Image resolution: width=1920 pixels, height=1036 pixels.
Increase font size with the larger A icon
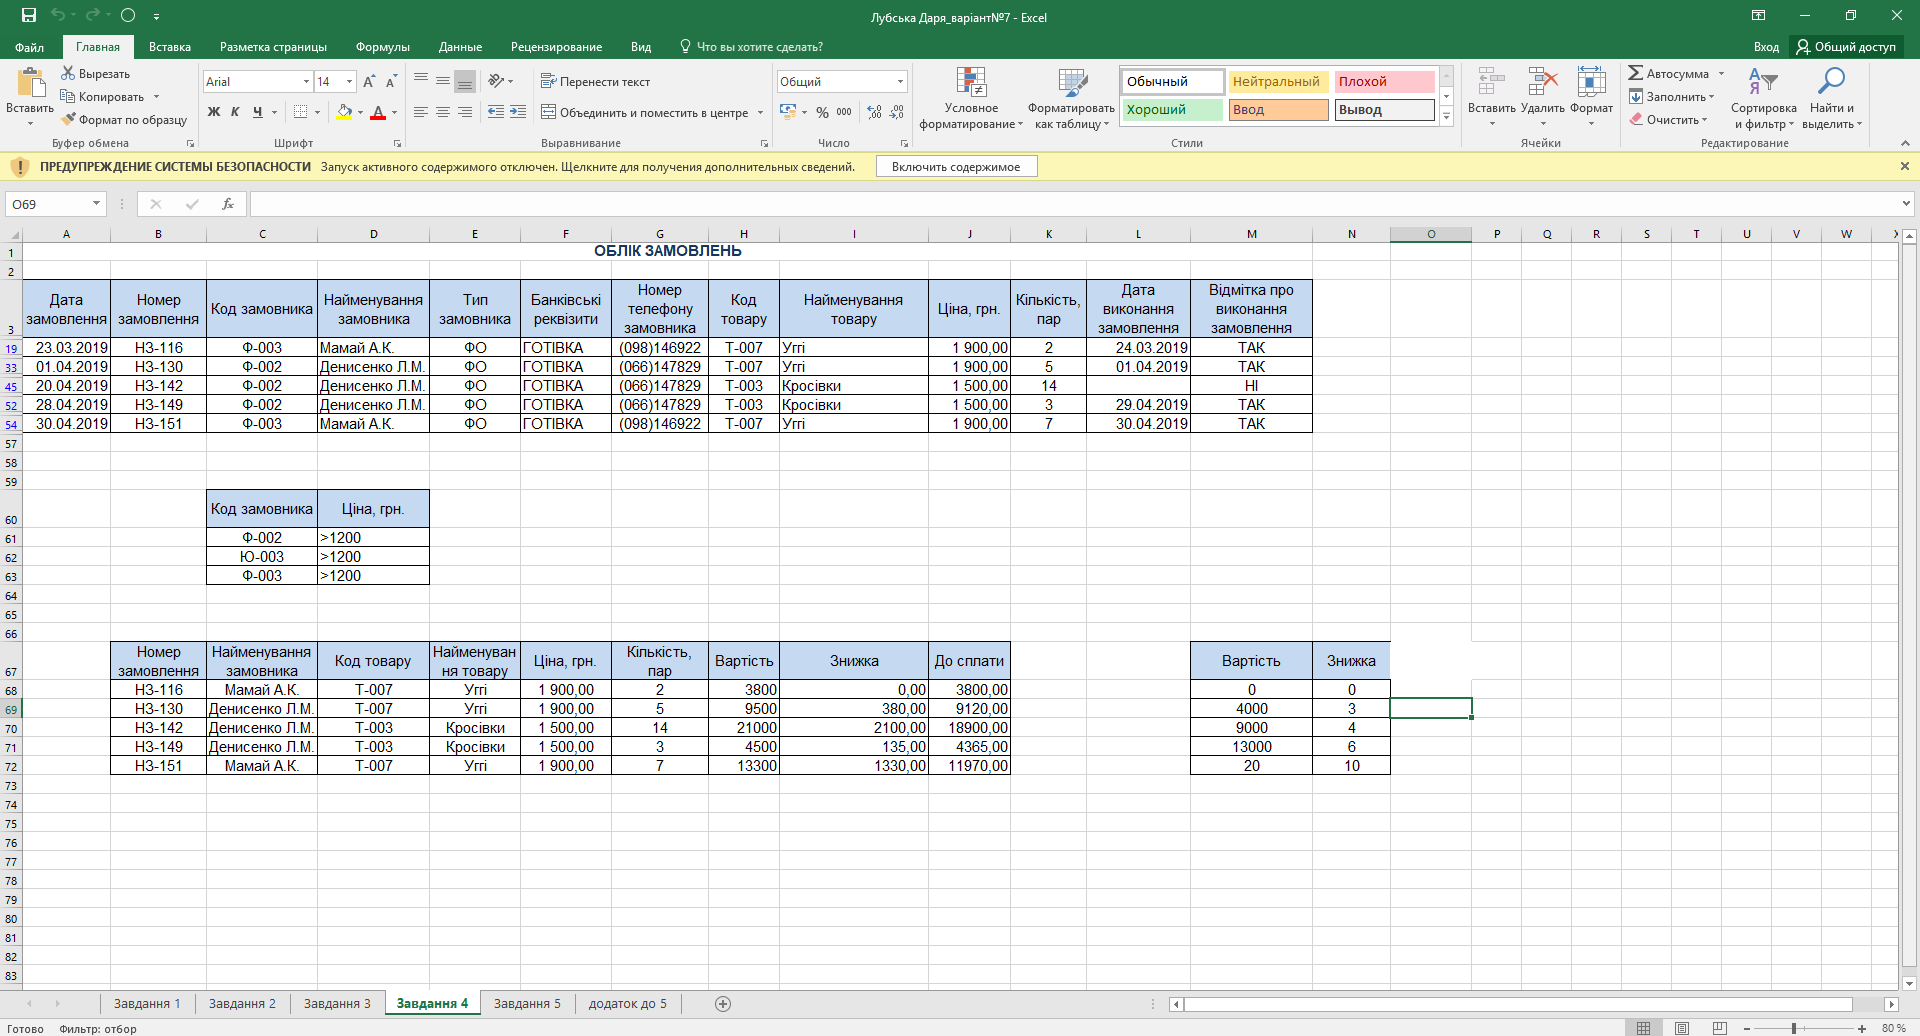tap(369, 81)
